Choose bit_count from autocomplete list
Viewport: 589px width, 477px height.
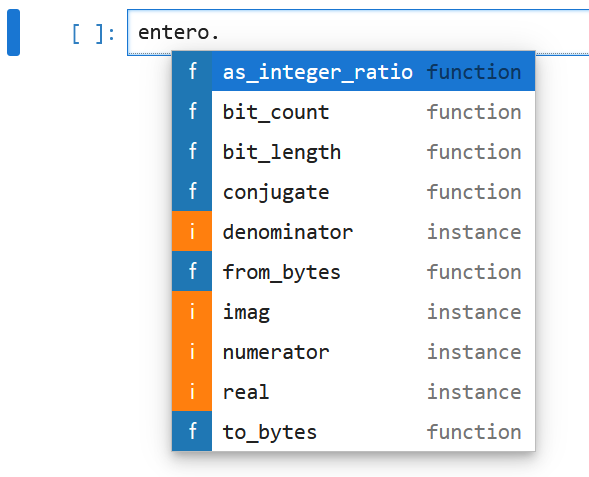[x=353, y=111]
